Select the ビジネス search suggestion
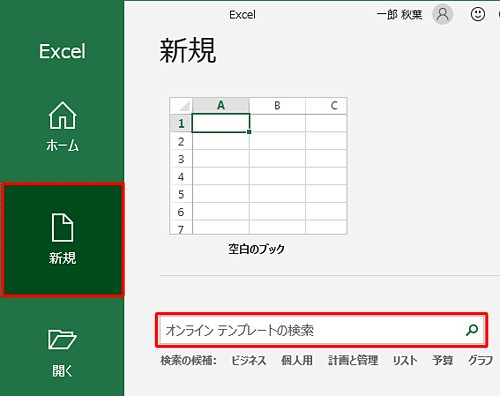500x396 pixels. pos(249,360)
